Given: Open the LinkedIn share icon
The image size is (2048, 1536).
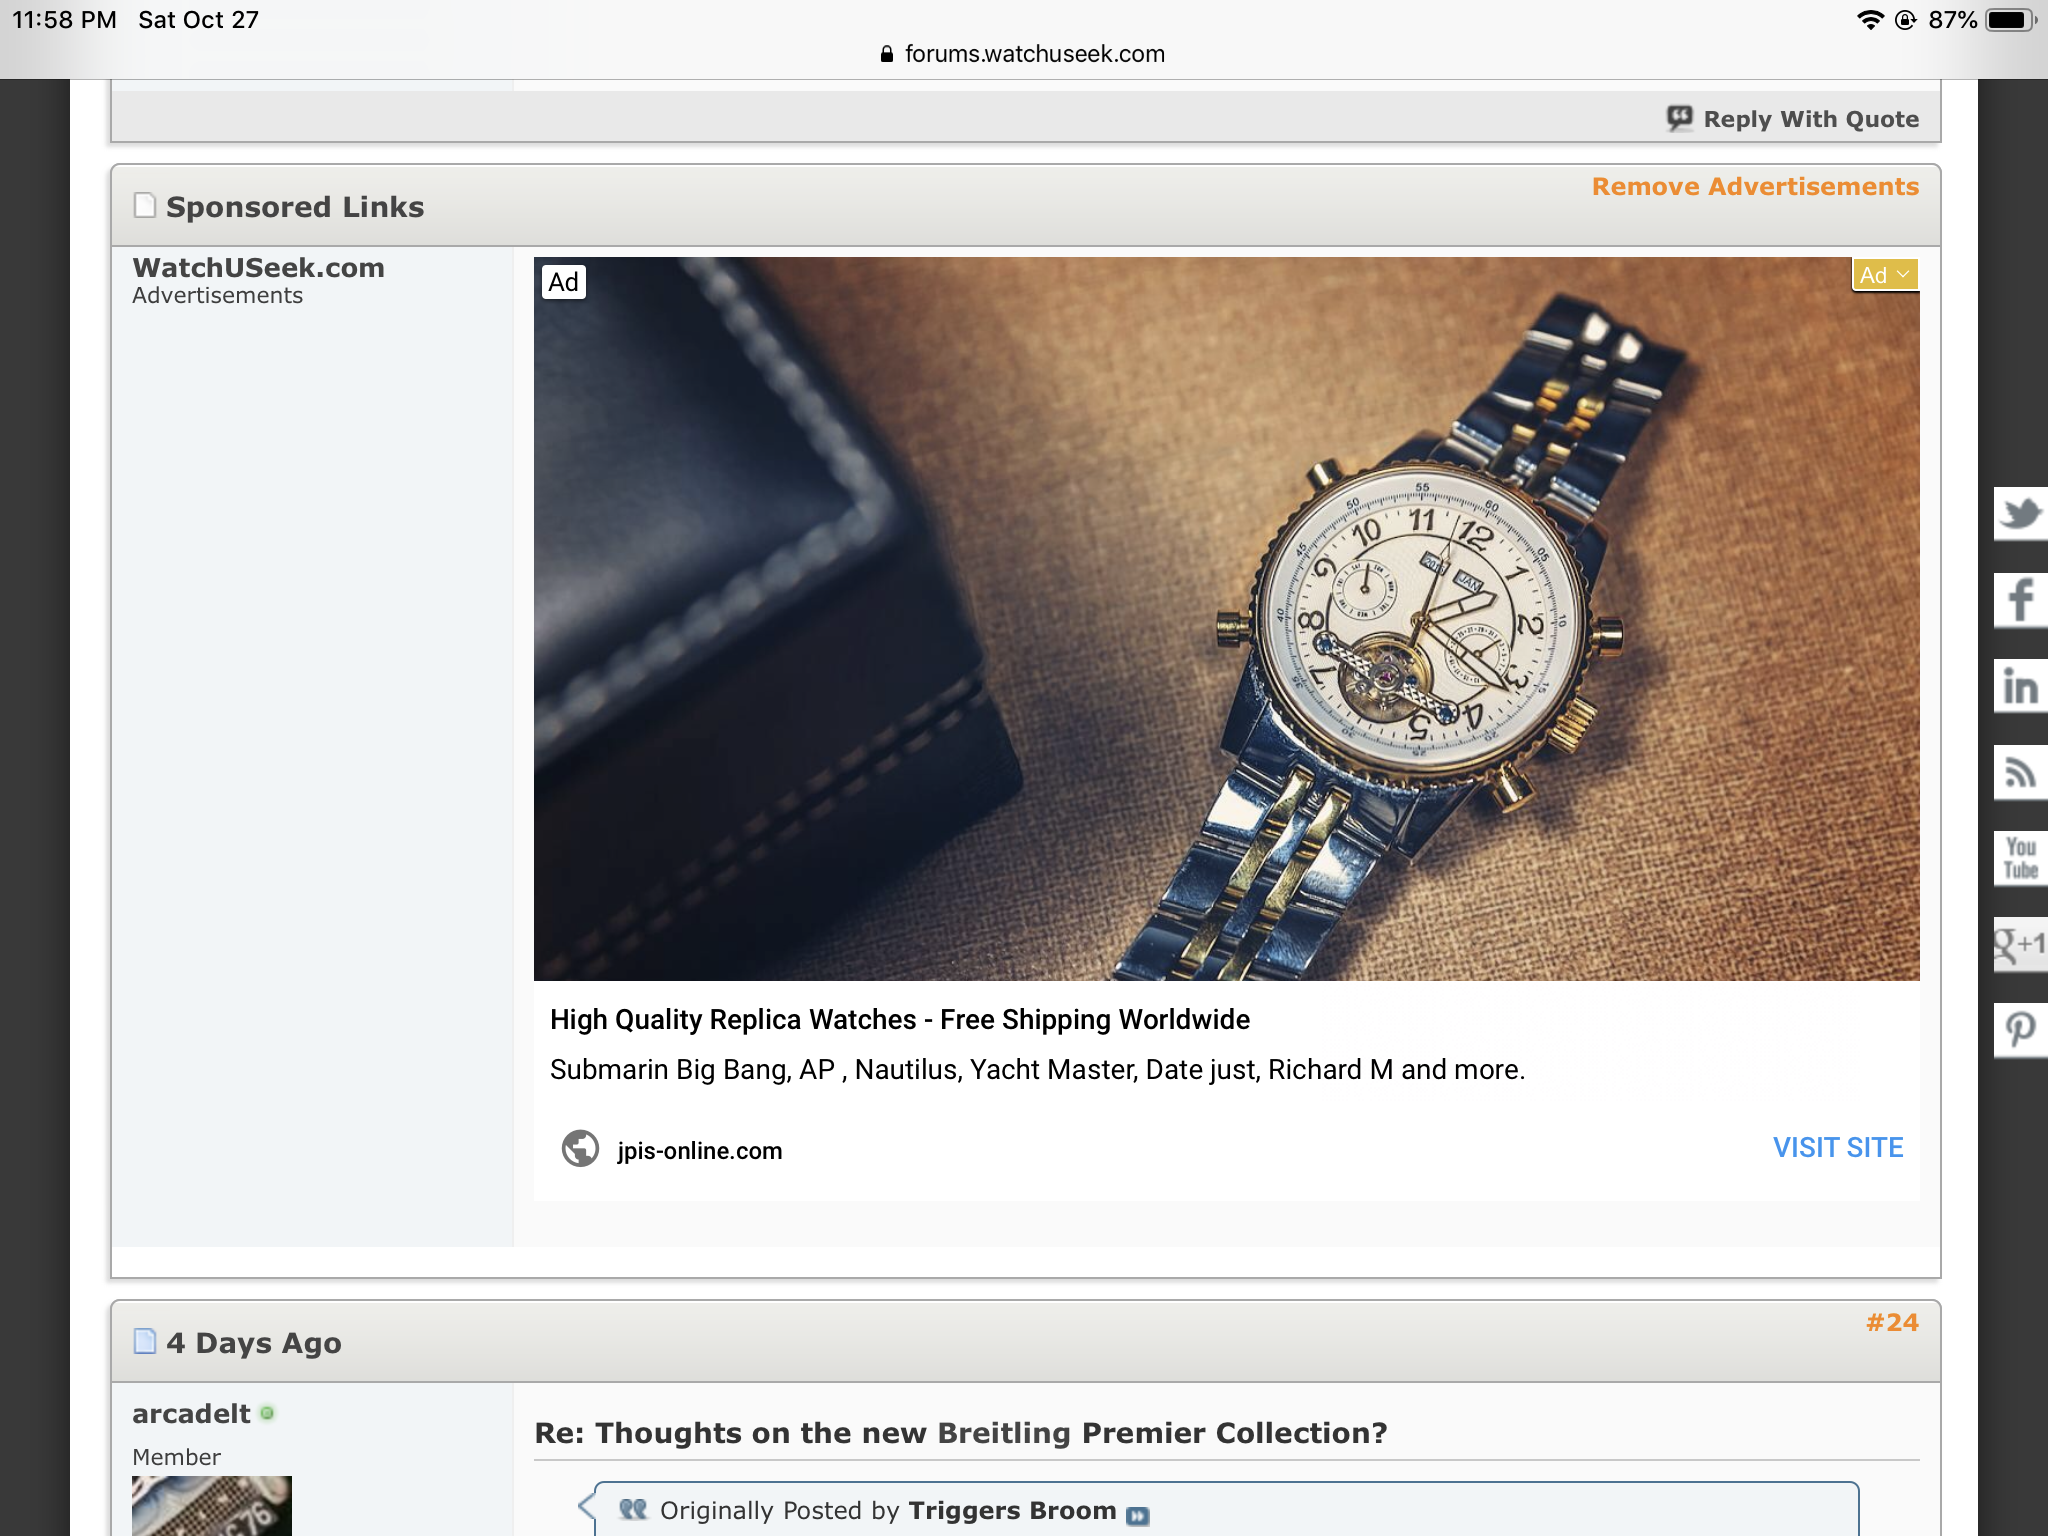Looking at the screenshot, I should (x=2020, y=686).
